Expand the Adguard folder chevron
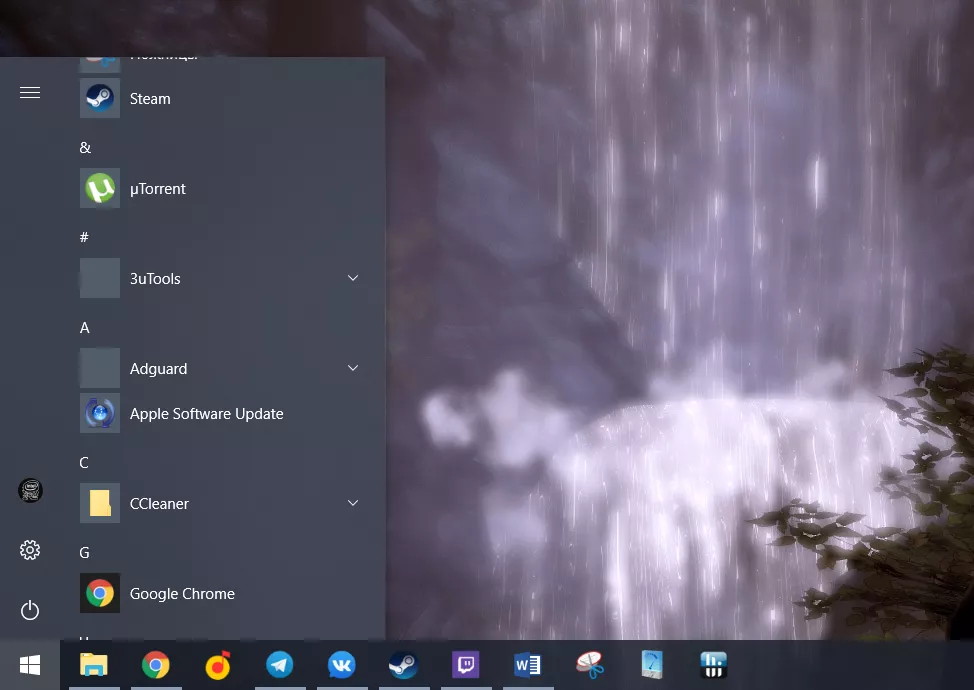The height and width of the screenshot is (690, 974). (x=353, y=368)
